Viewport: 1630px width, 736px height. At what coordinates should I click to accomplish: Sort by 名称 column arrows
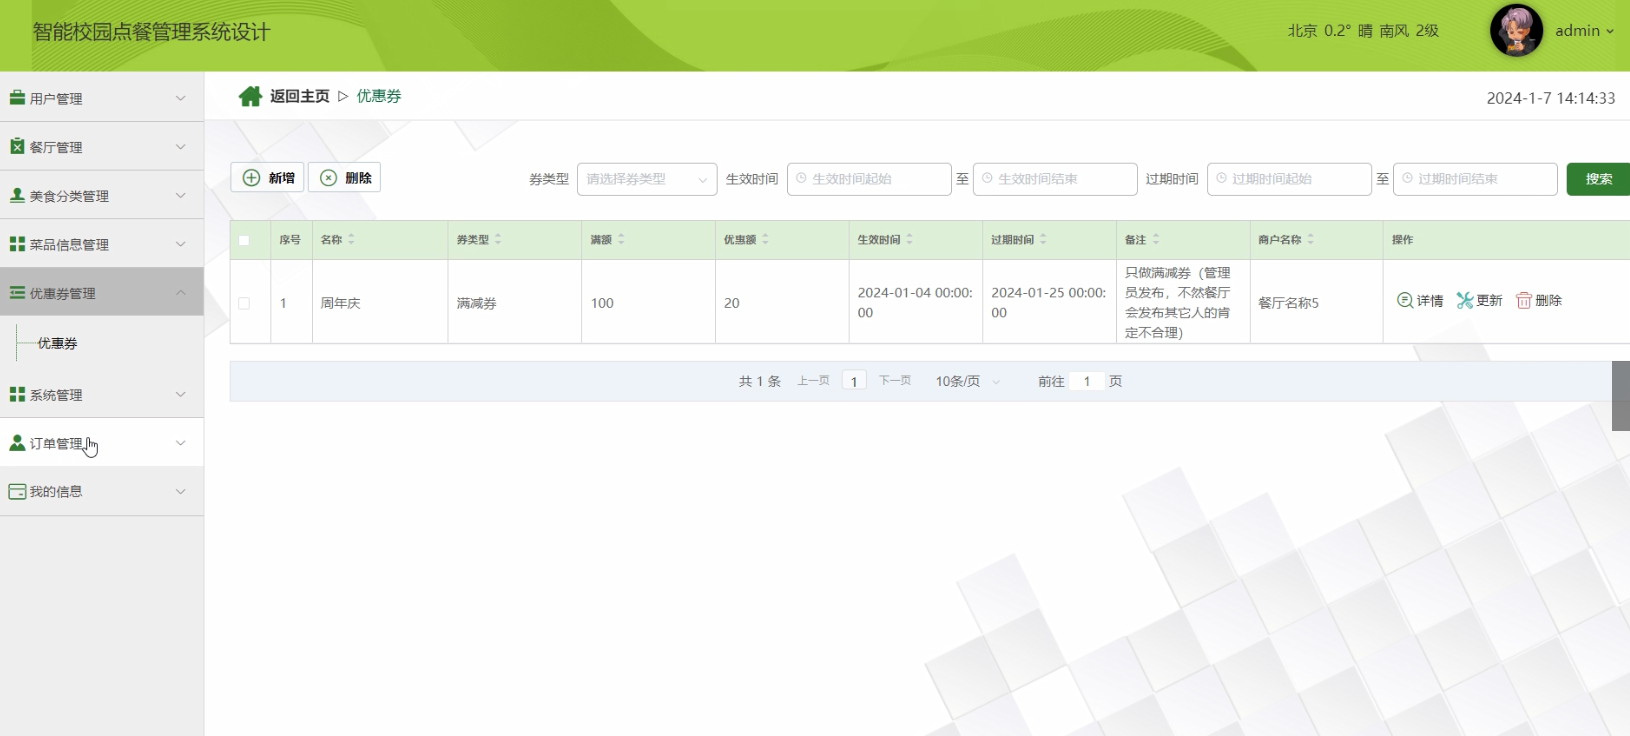pyautogui.click(x=351, y=239)
